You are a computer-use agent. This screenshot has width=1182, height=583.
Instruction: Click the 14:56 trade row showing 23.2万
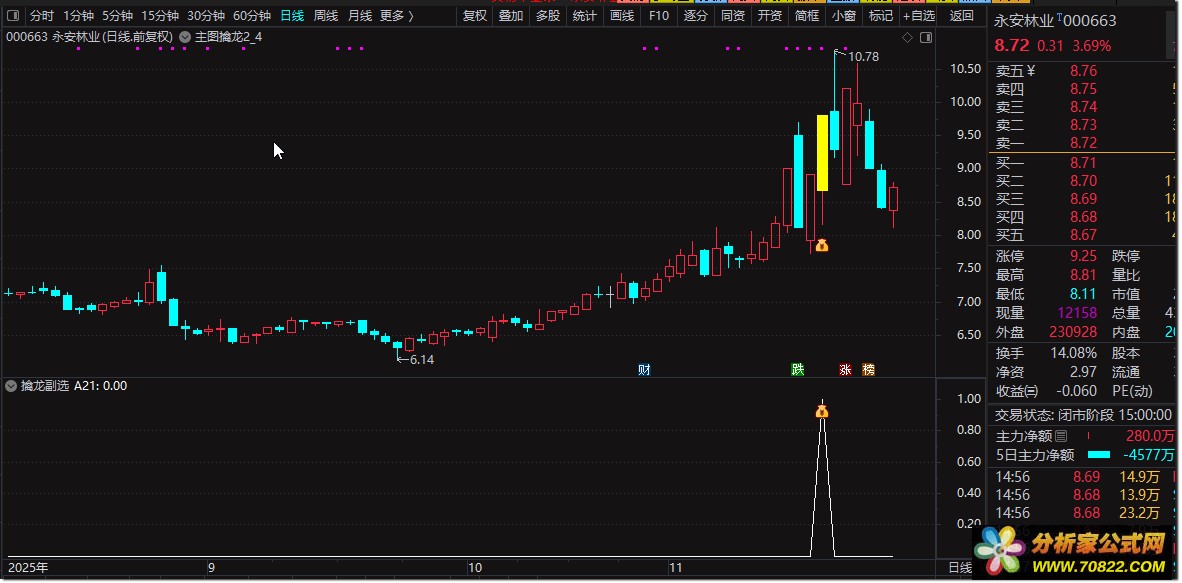pyautogui.click(x=1084, y=514)
